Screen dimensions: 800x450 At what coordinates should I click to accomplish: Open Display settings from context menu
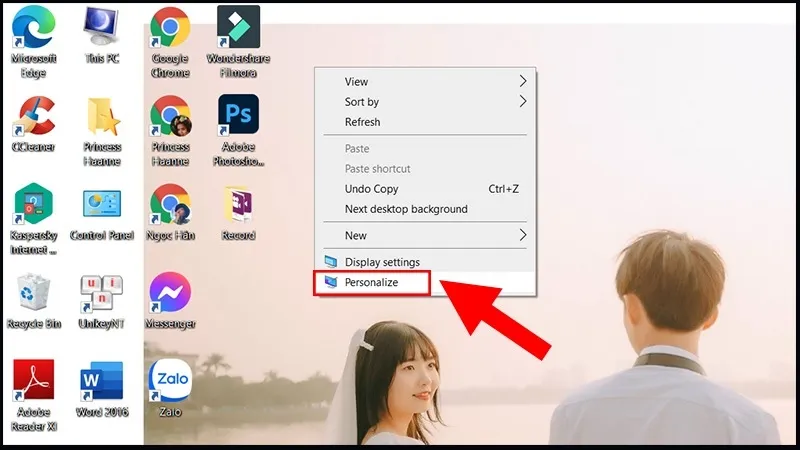[x=382, y=262]
